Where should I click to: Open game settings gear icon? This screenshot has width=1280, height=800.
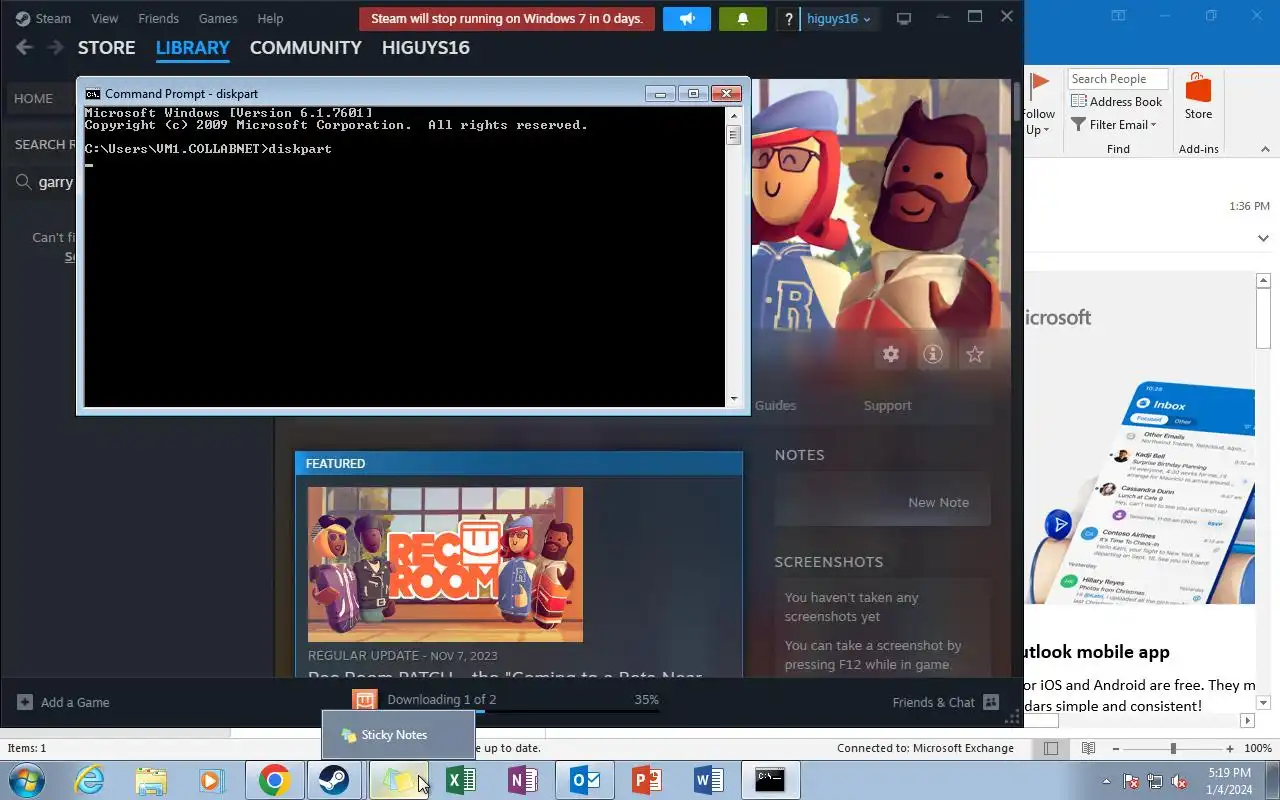pyautogui.click(x=890, y=354)
